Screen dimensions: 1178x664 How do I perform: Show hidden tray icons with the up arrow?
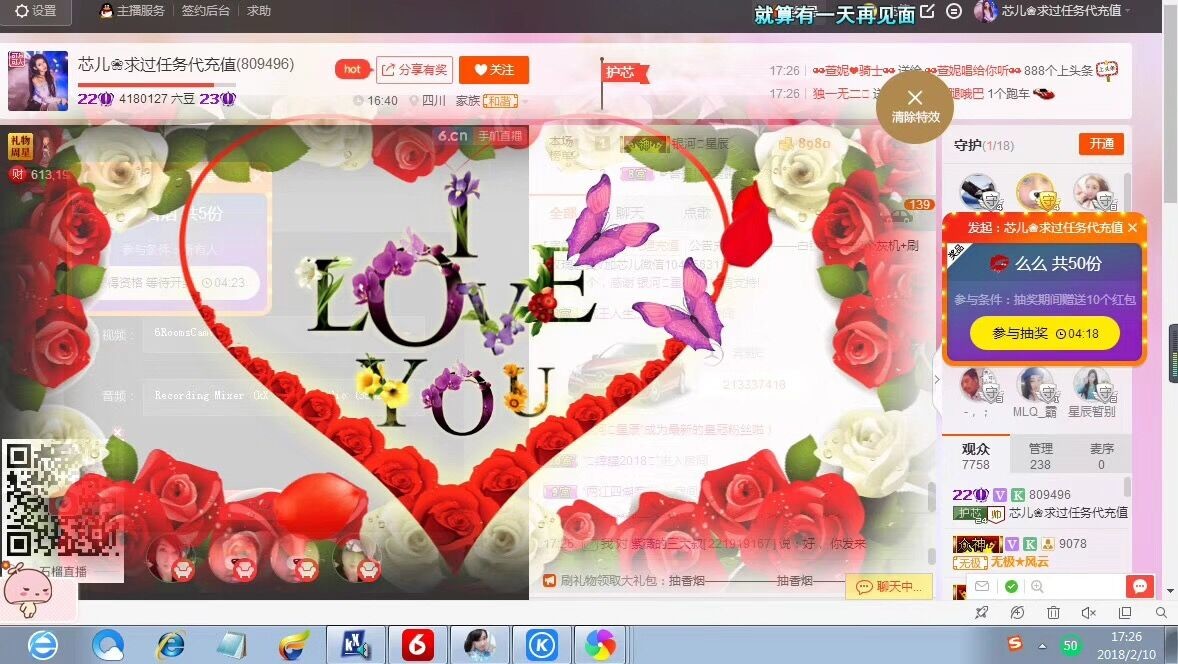[1042, 646]
